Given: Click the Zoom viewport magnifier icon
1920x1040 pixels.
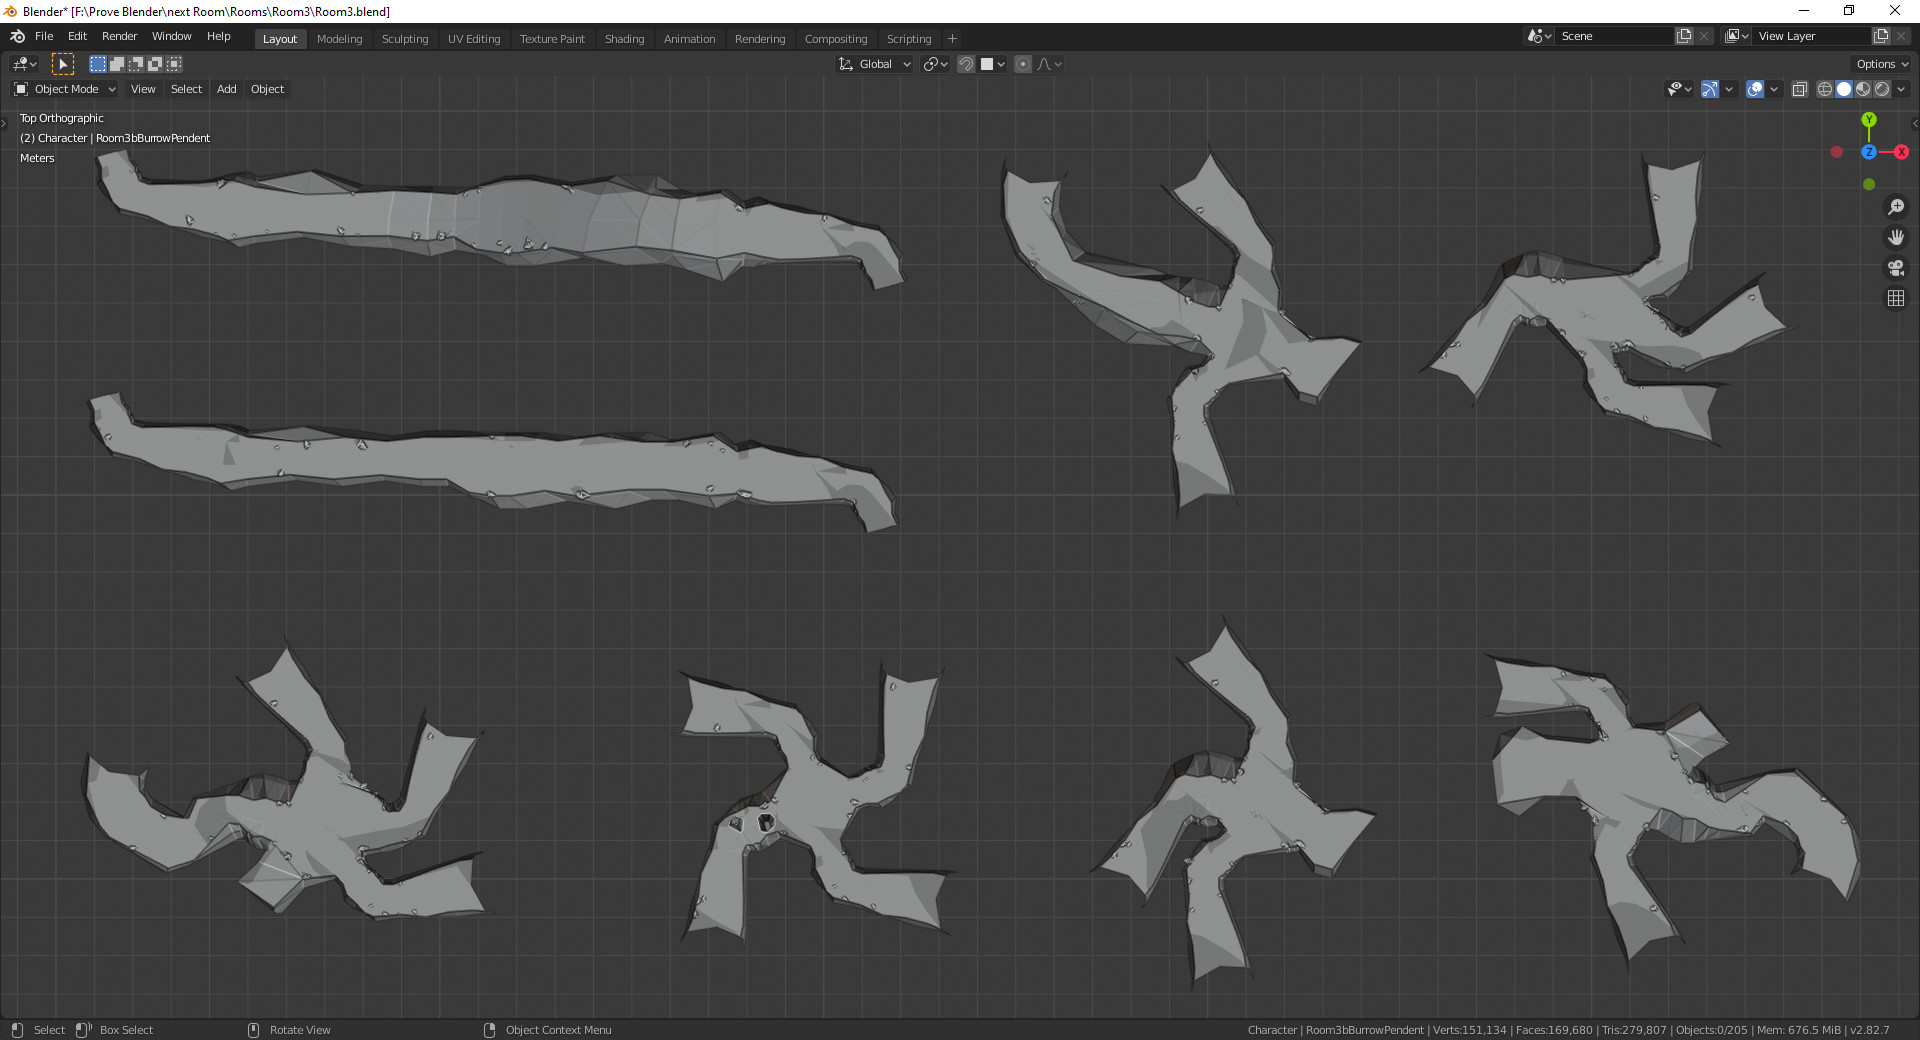Looking at the screenshot, I should click(1895, 207).
